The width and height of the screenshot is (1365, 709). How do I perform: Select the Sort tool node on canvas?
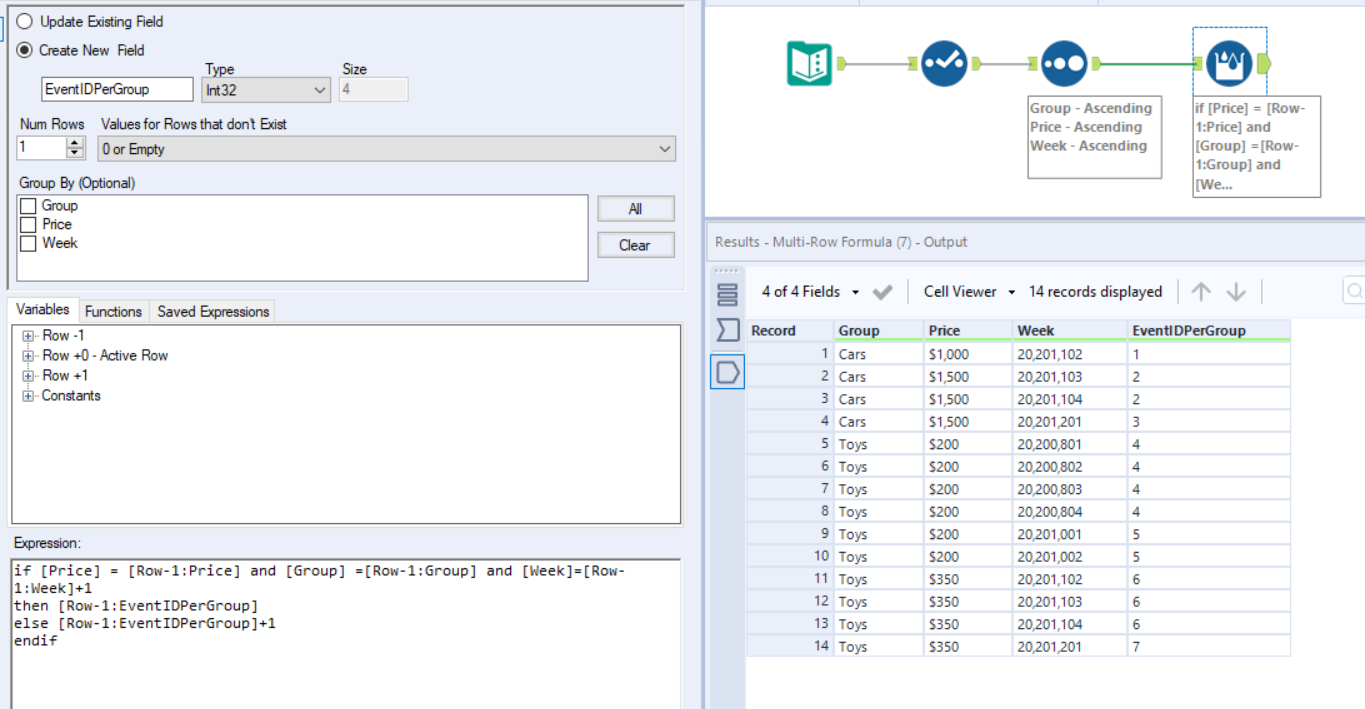tap(1064, 64)
